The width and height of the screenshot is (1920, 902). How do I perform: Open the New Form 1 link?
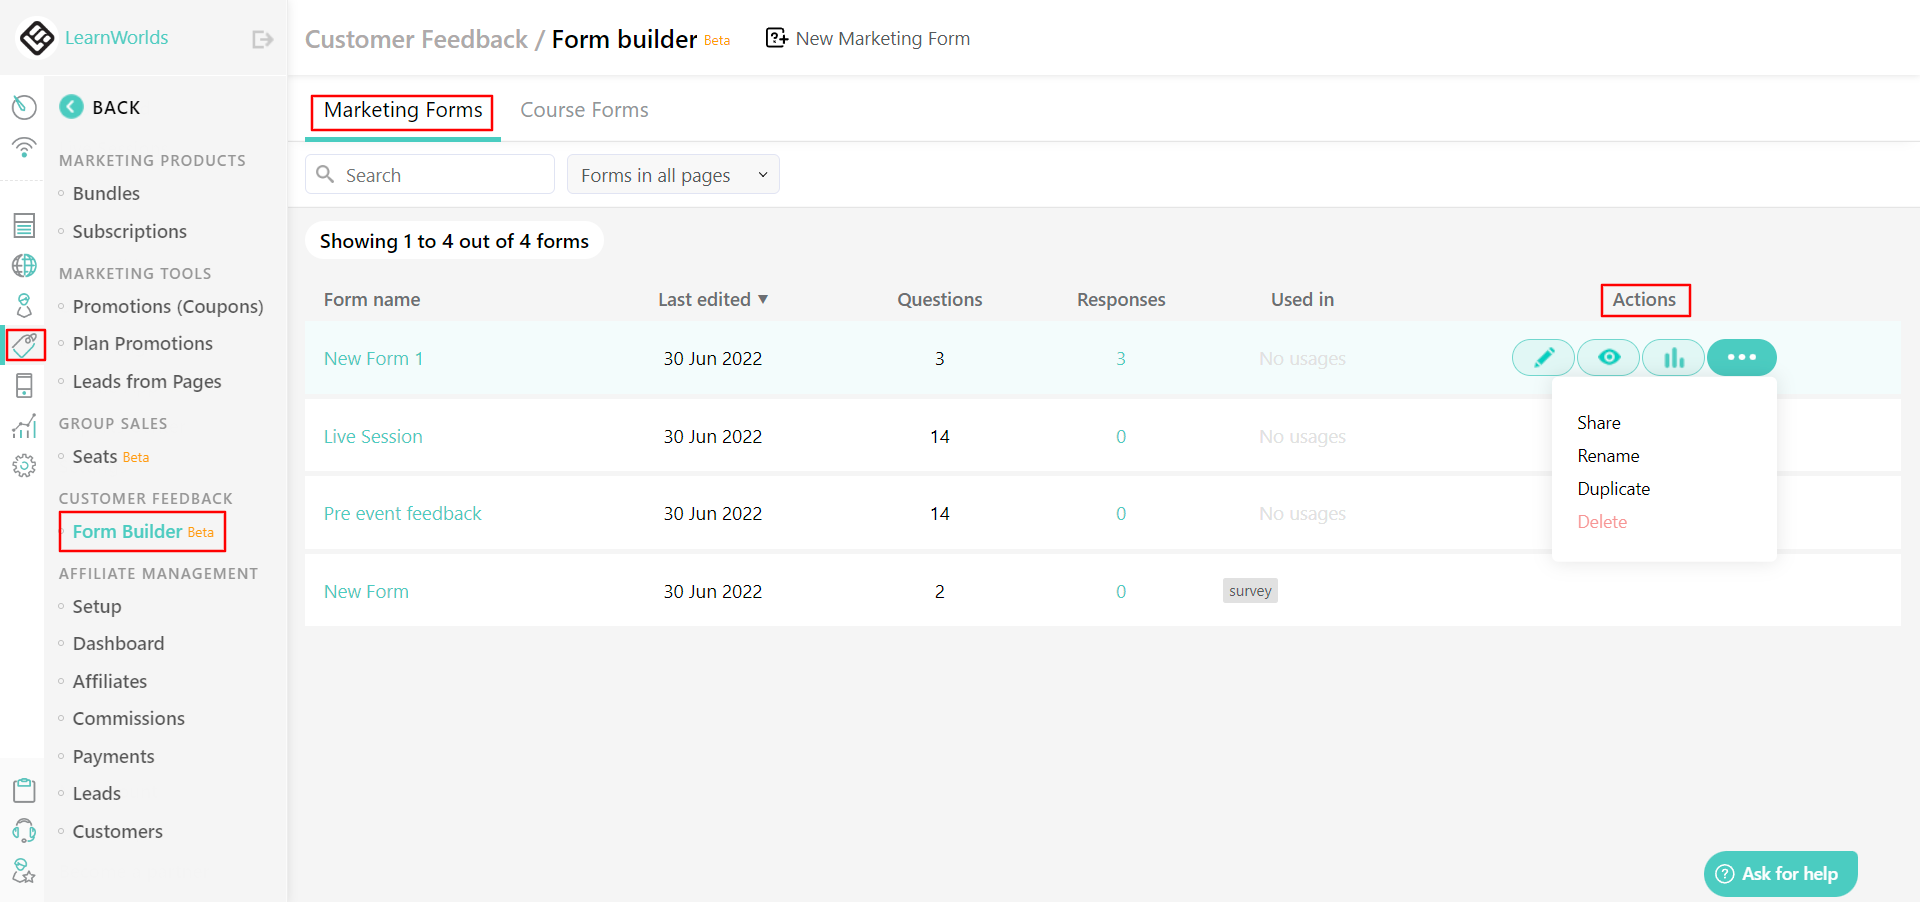[374, 358]
